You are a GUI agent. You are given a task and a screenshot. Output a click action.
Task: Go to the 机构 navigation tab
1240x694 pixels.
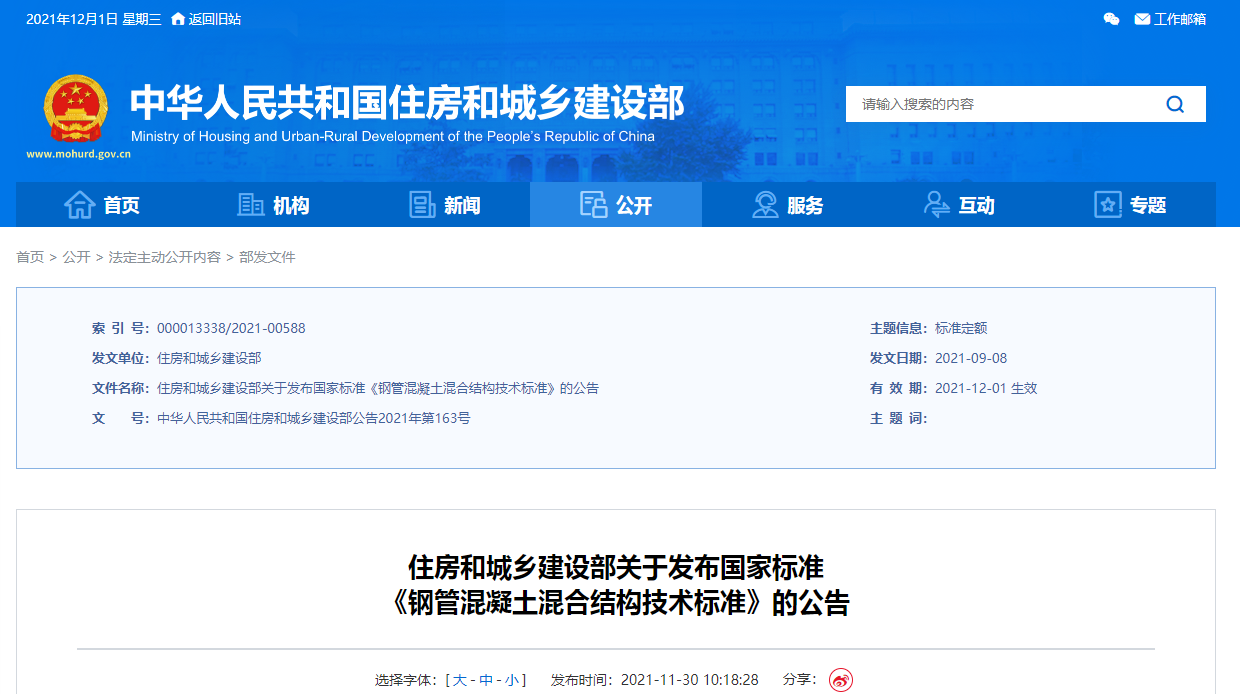tap(273, 205)
